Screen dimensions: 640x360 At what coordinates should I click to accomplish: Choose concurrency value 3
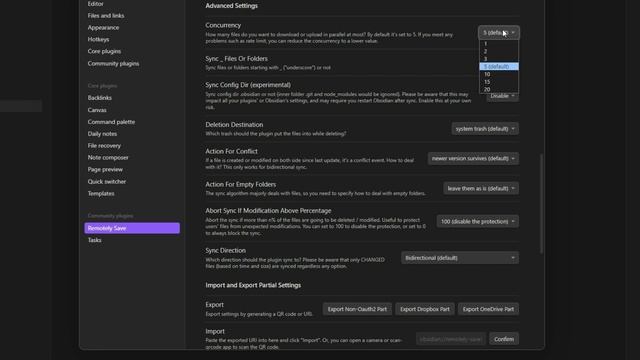click(x=499, y=59)
